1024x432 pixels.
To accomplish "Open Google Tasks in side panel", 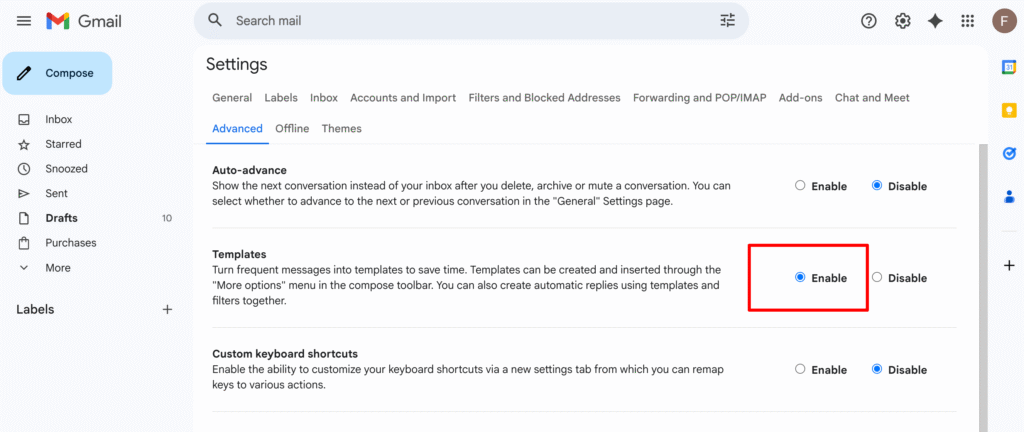I will 1009,153.
